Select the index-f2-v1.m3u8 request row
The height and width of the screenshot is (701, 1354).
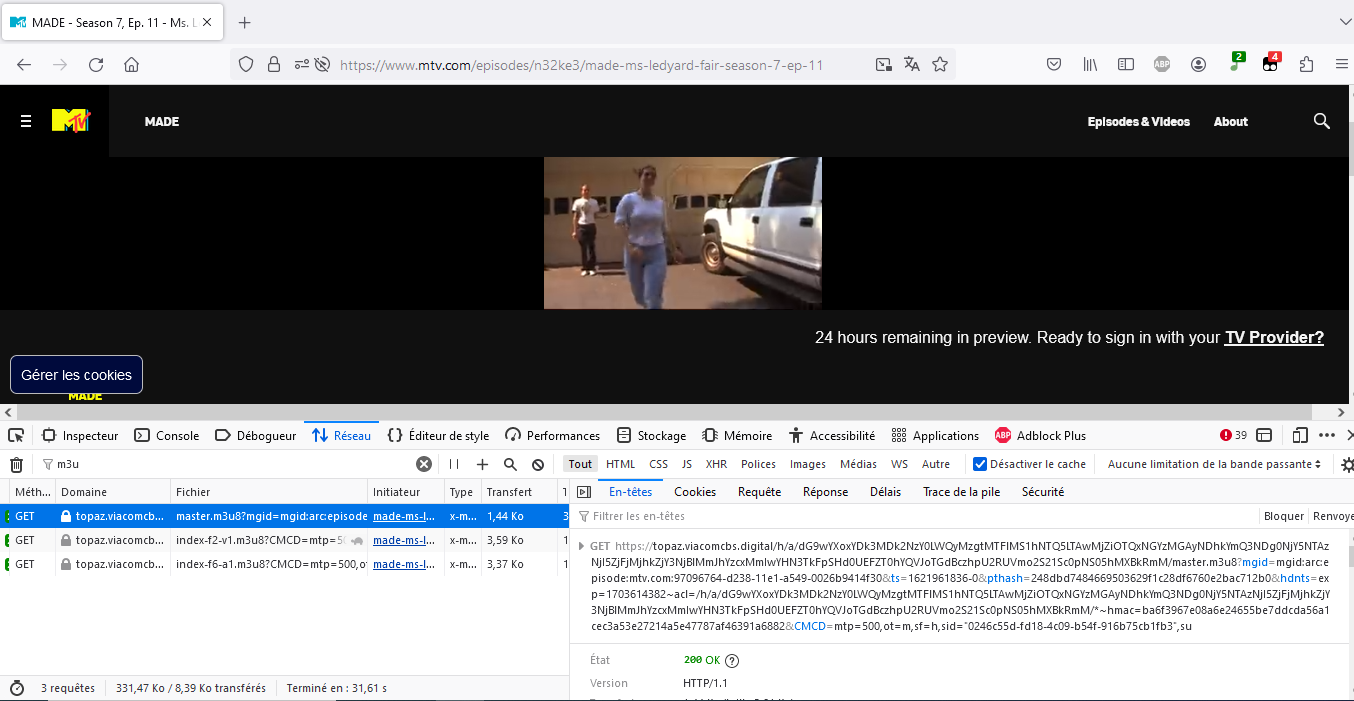(260, 540)
